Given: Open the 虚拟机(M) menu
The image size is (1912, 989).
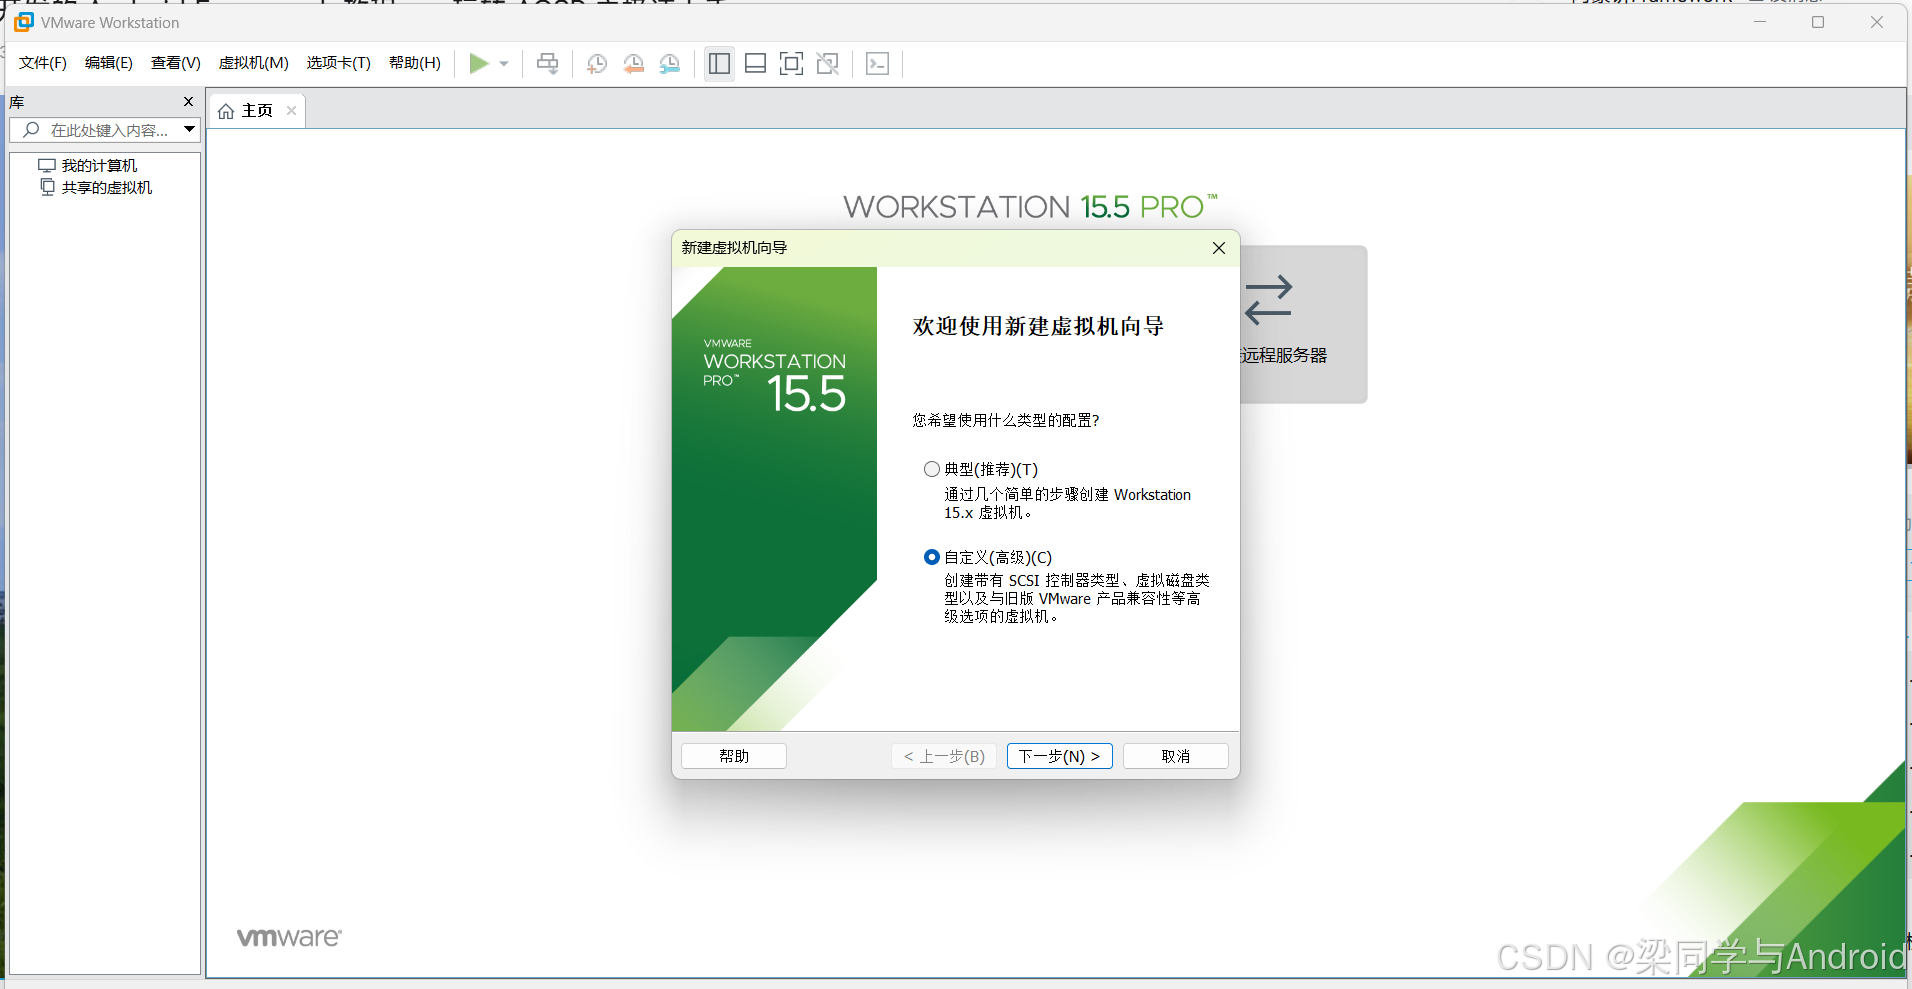Looking at the screenshot, I should click(254, 63).
